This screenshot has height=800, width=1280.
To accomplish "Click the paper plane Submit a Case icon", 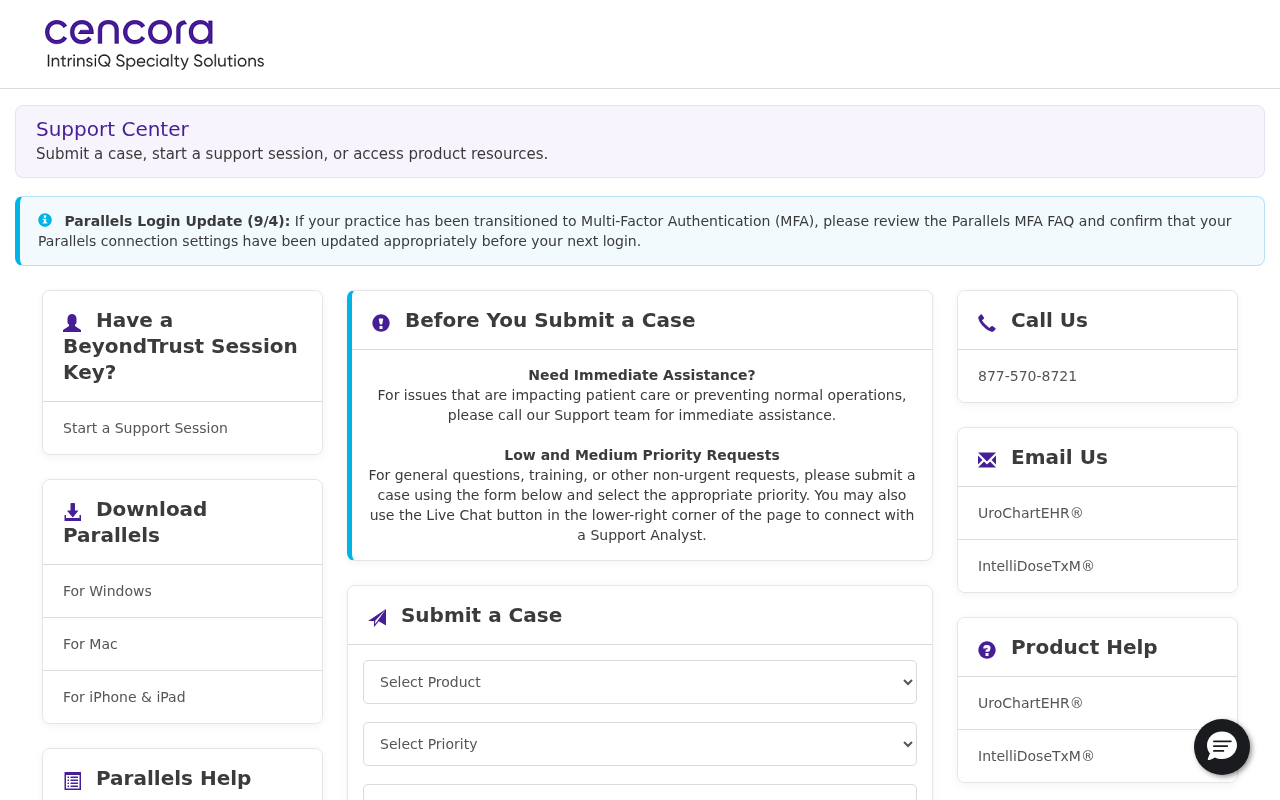I will 377,617.
